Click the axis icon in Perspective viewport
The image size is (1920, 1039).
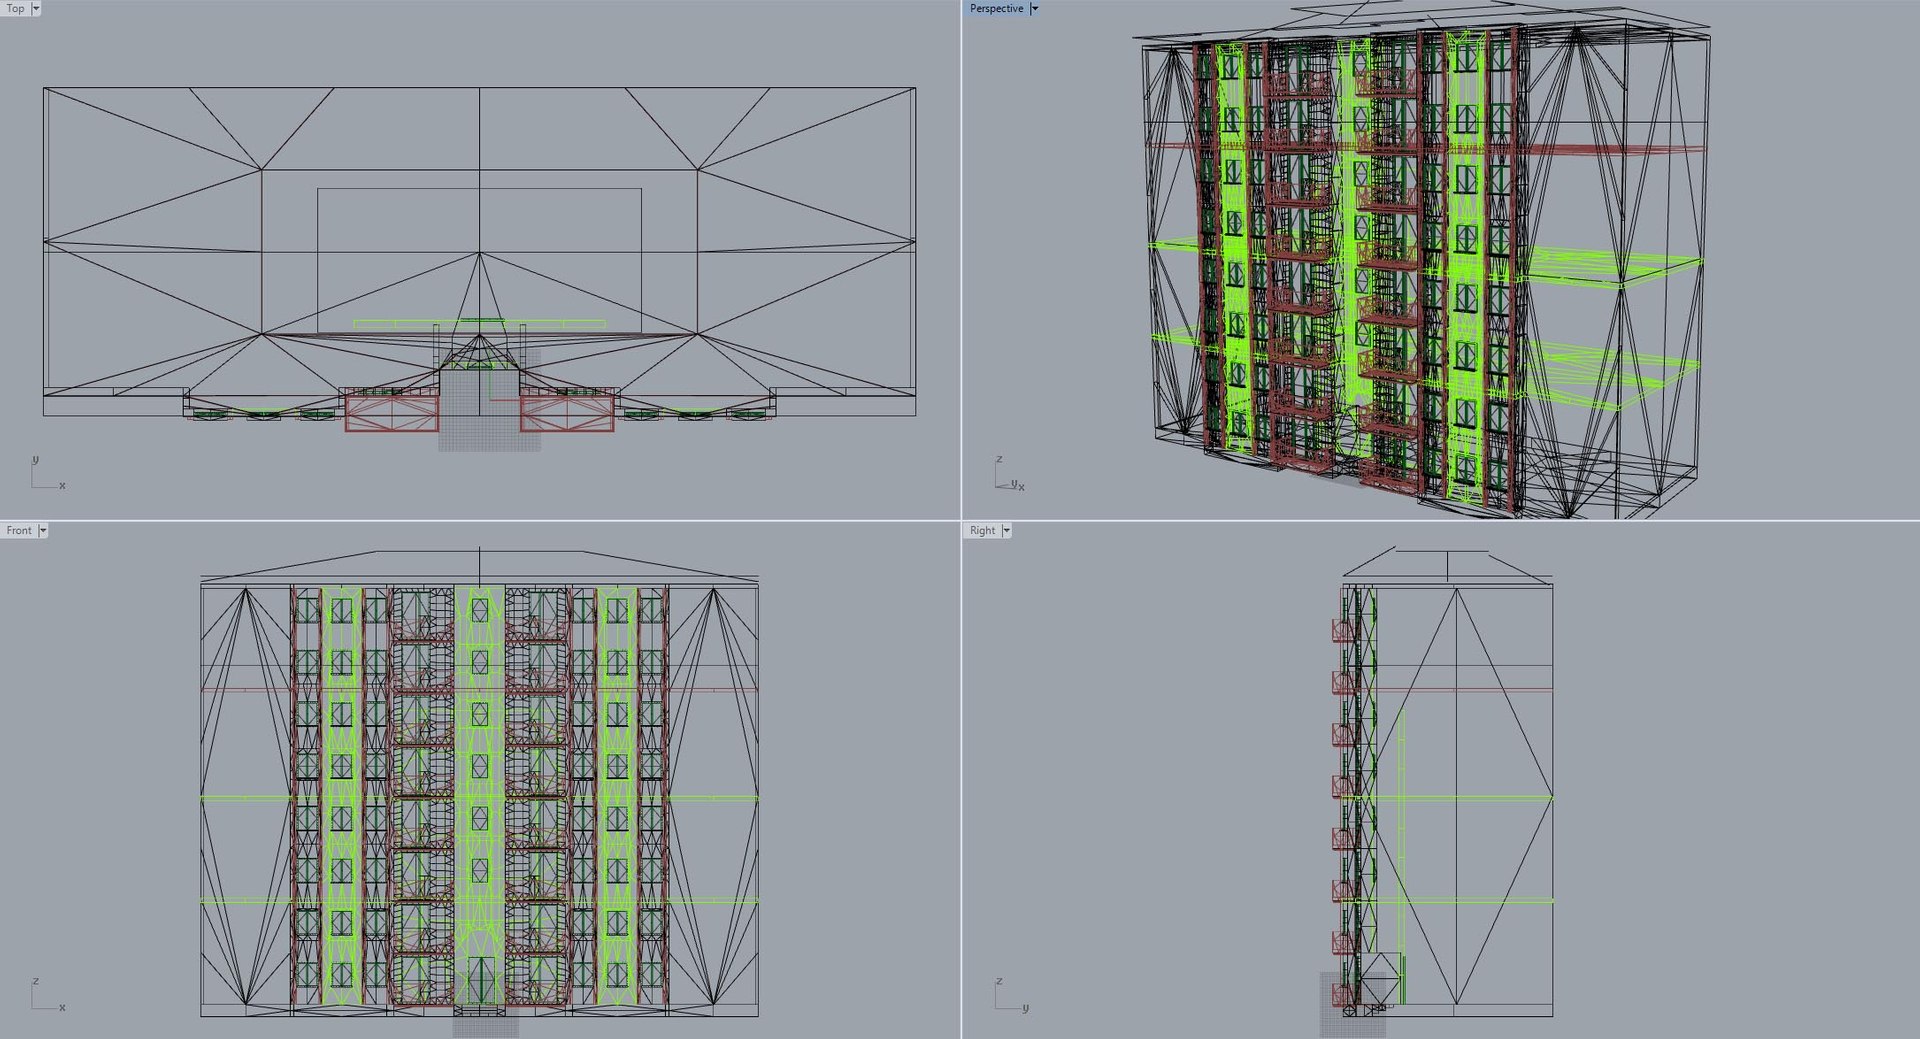[1010, 474]
